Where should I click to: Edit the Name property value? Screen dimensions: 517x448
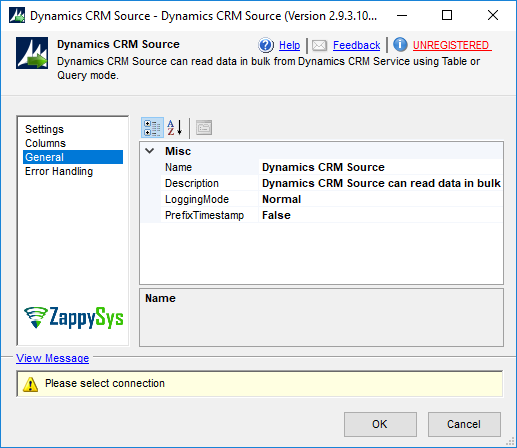click(x=381, y=167)
